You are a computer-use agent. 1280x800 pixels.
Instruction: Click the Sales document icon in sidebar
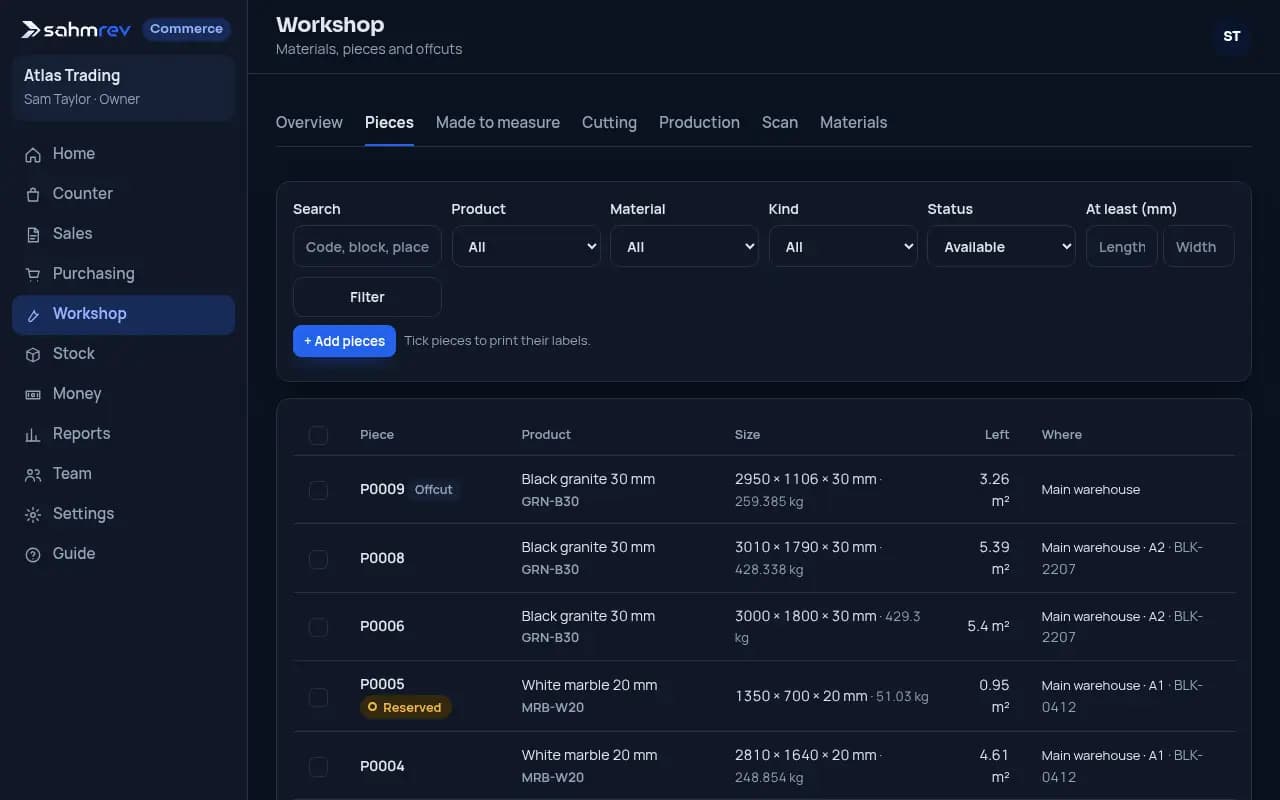(x=33, y=234)
